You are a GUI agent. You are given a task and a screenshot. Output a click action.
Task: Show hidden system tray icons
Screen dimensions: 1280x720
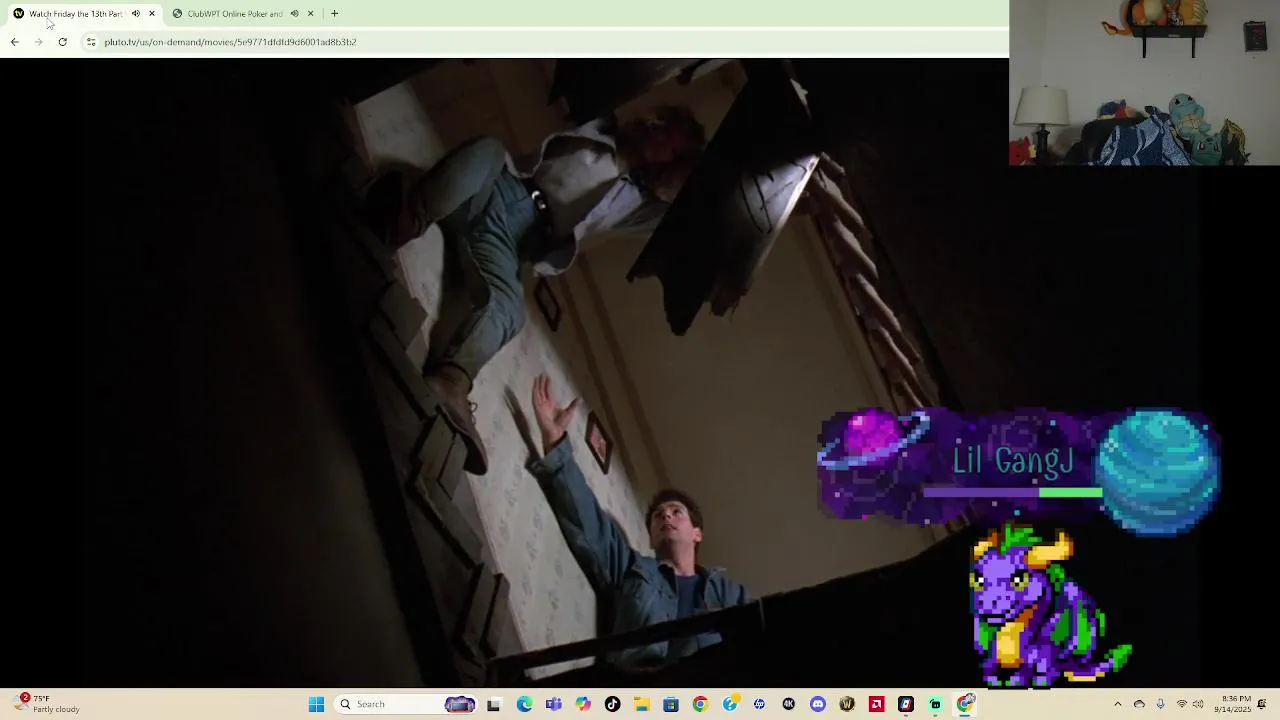1118,704
